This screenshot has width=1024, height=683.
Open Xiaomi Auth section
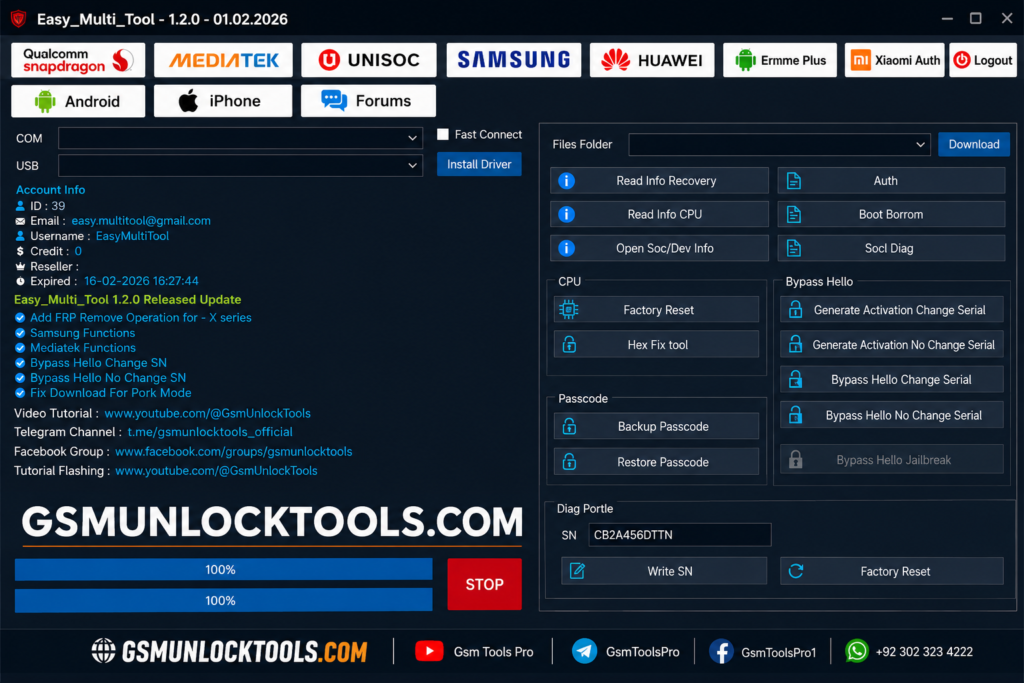[x=895, y=60]
